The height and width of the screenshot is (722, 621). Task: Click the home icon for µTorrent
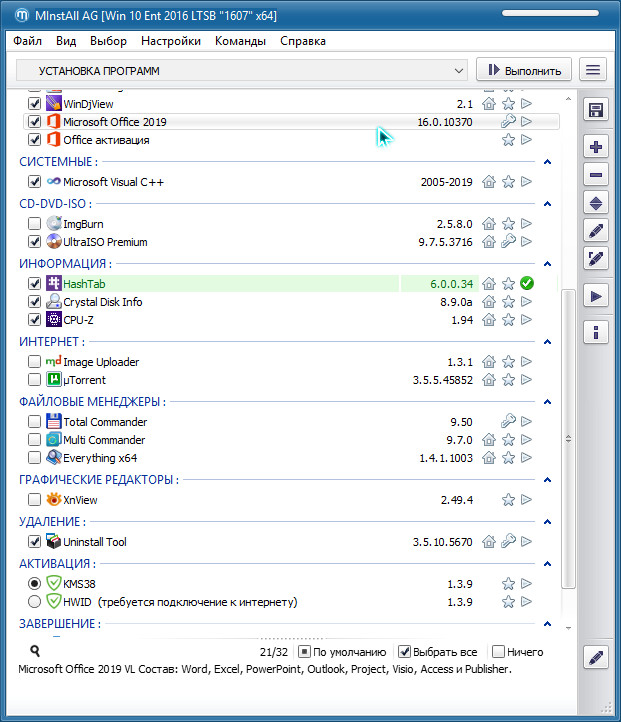(489, 380)
